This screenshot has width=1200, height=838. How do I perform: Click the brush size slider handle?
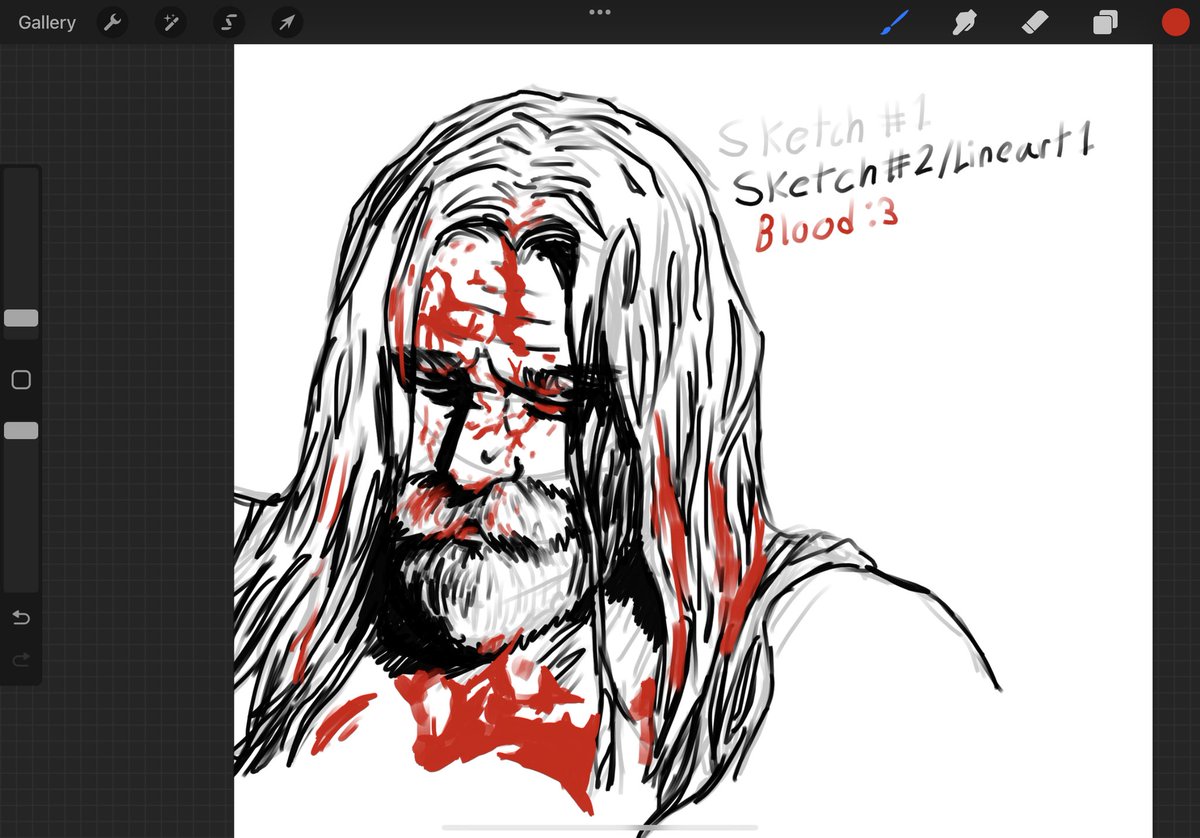(21, 318)
